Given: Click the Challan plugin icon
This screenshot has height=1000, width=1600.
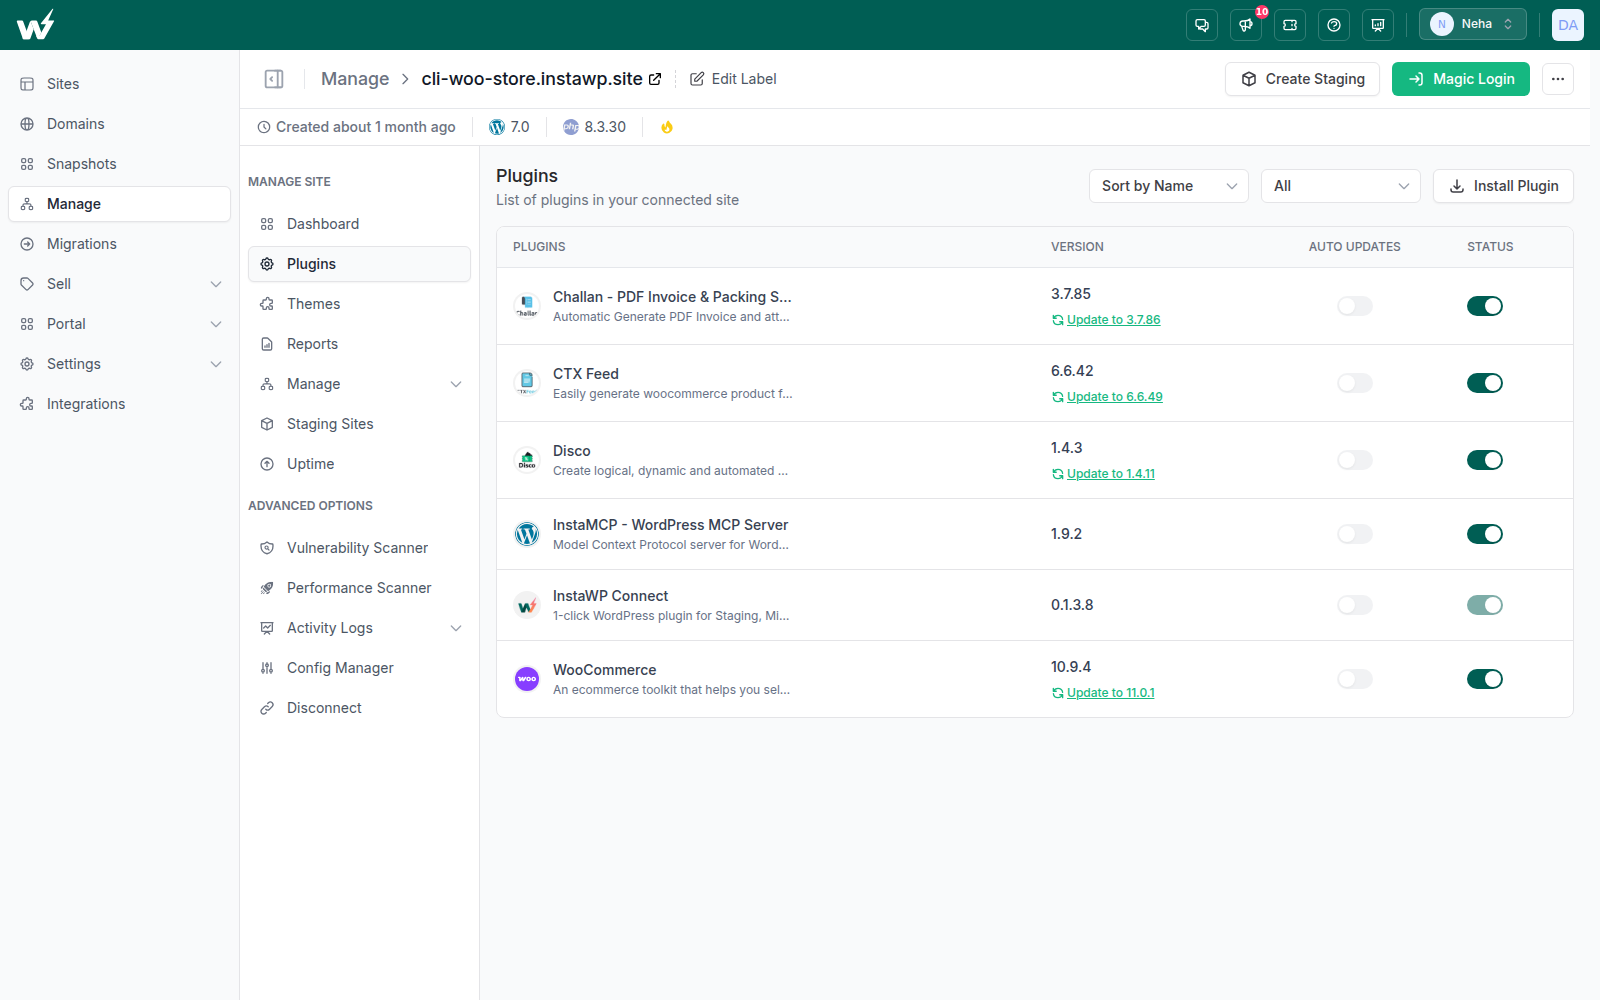Looking at the screenshot, I should point(527,306).
